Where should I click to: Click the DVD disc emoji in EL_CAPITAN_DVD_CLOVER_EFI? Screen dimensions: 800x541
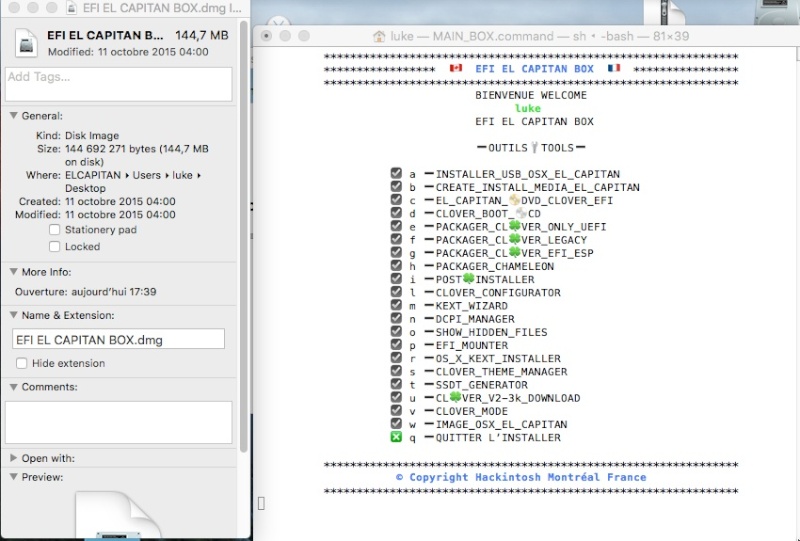click(514, 200)
